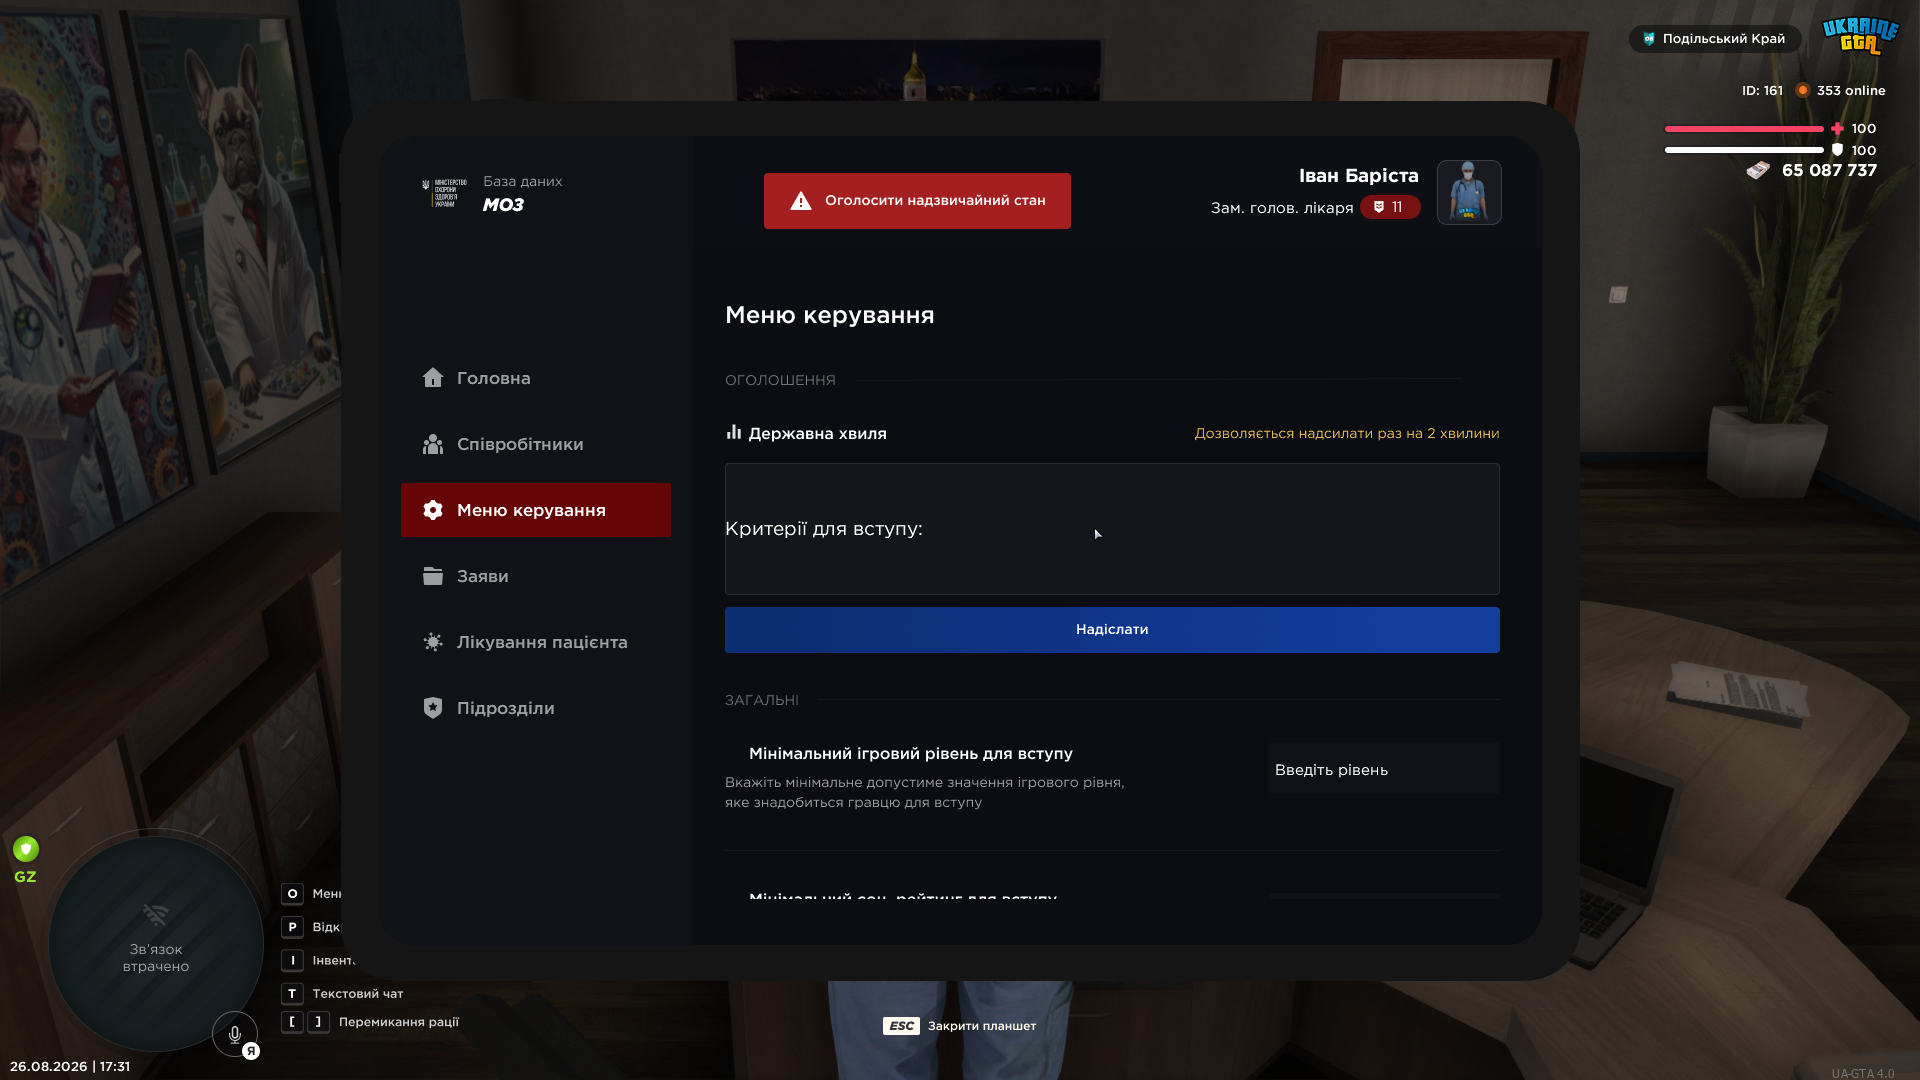Screen dimensions: 1920x1080
Task: Click the Державна хвиля bars icon
Action: click(x=734, y=432)
